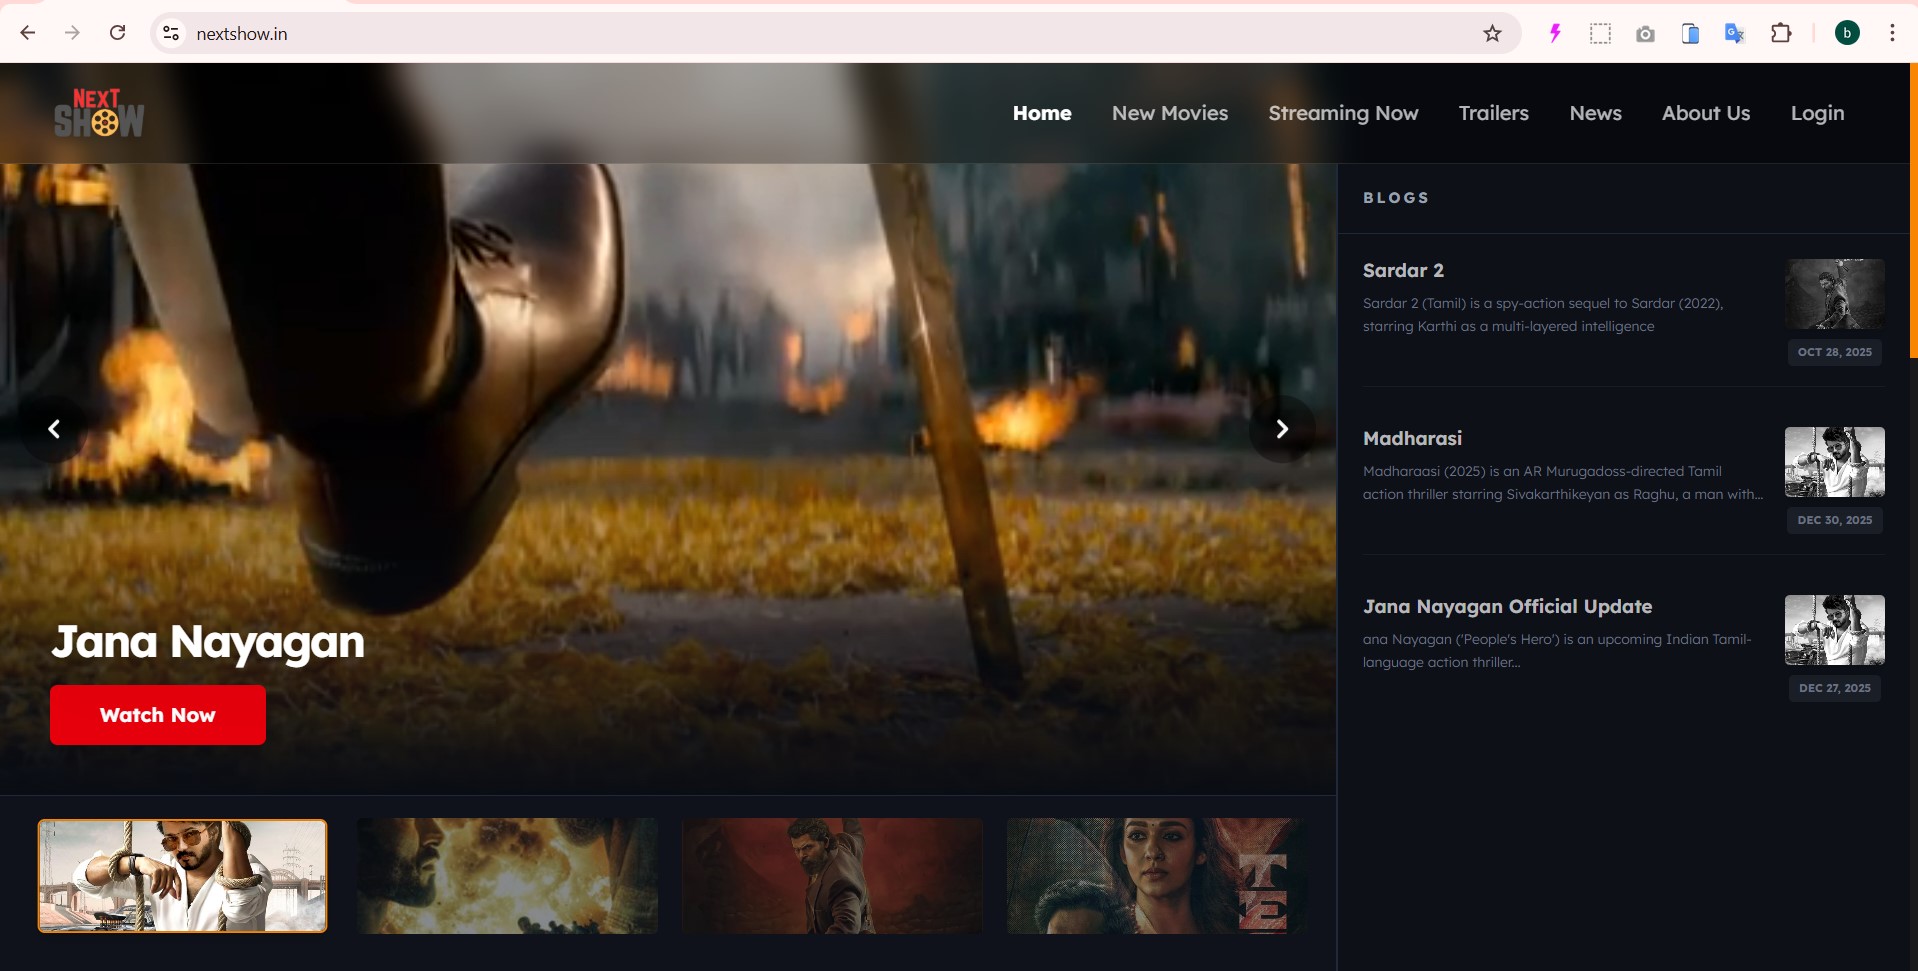
Task: Open the Trailers page
Action: [1493, 113]
